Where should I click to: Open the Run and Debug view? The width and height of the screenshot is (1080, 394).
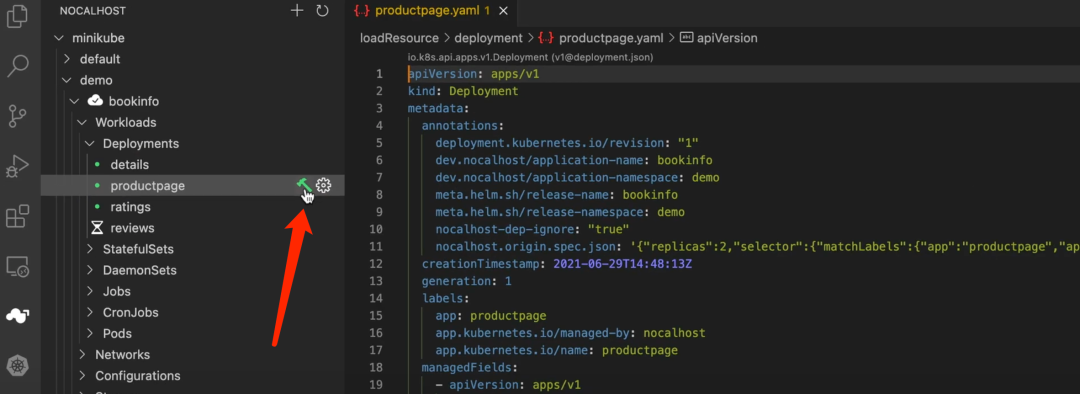[x=17, y=166]
